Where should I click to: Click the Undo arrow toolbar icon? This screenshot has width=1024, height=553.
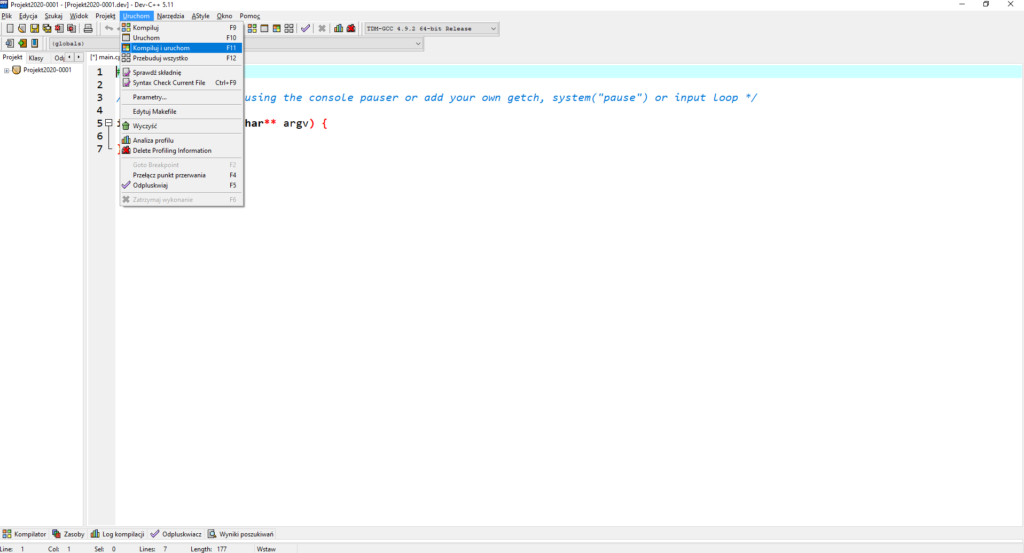[108, 28]
